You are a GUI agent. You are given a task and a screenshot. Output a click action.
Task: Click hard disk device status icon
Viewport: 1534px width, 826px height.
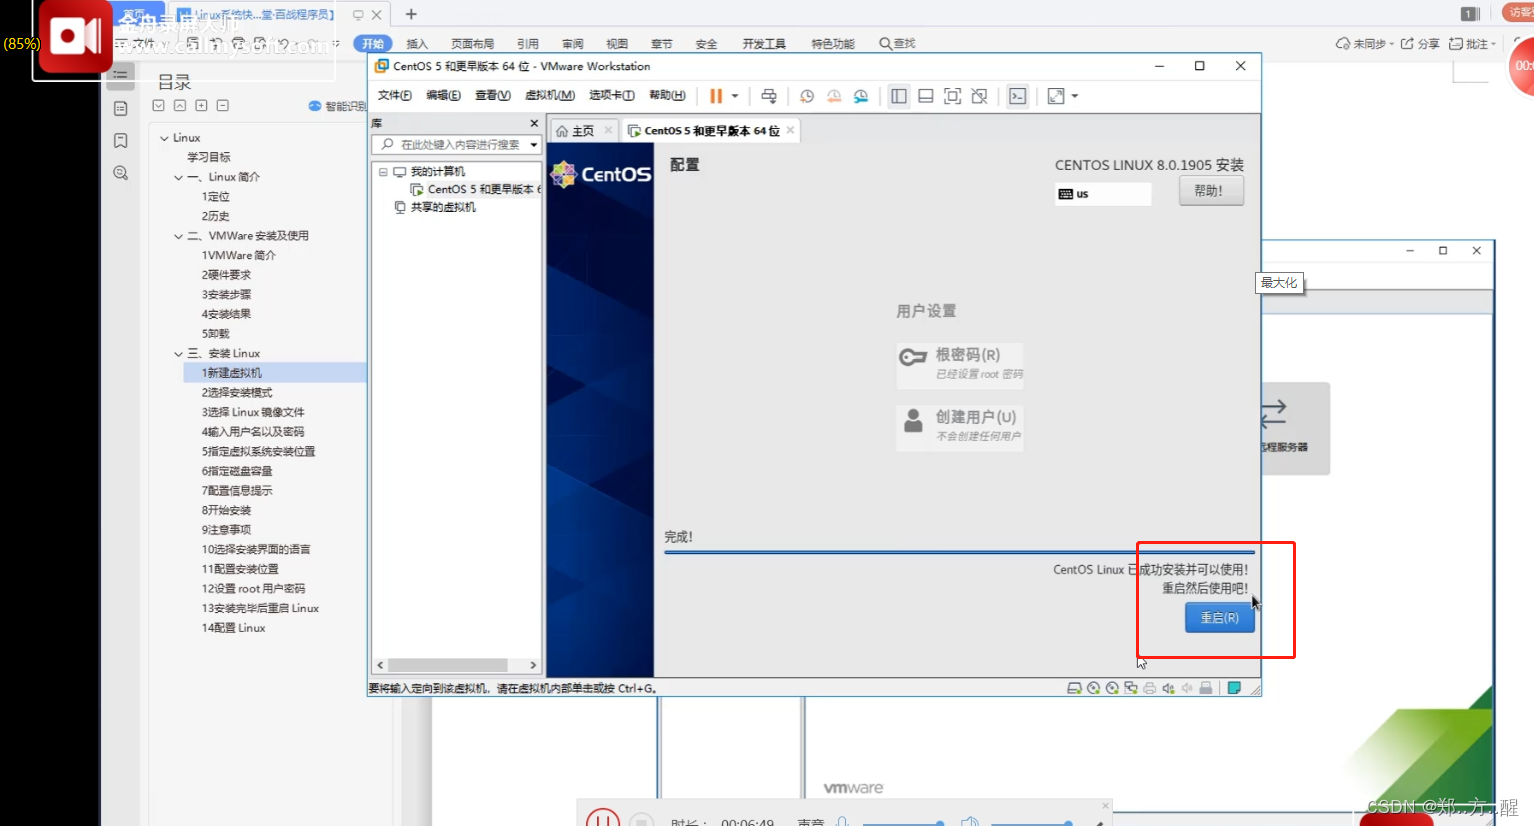[x=1074, y=688]
